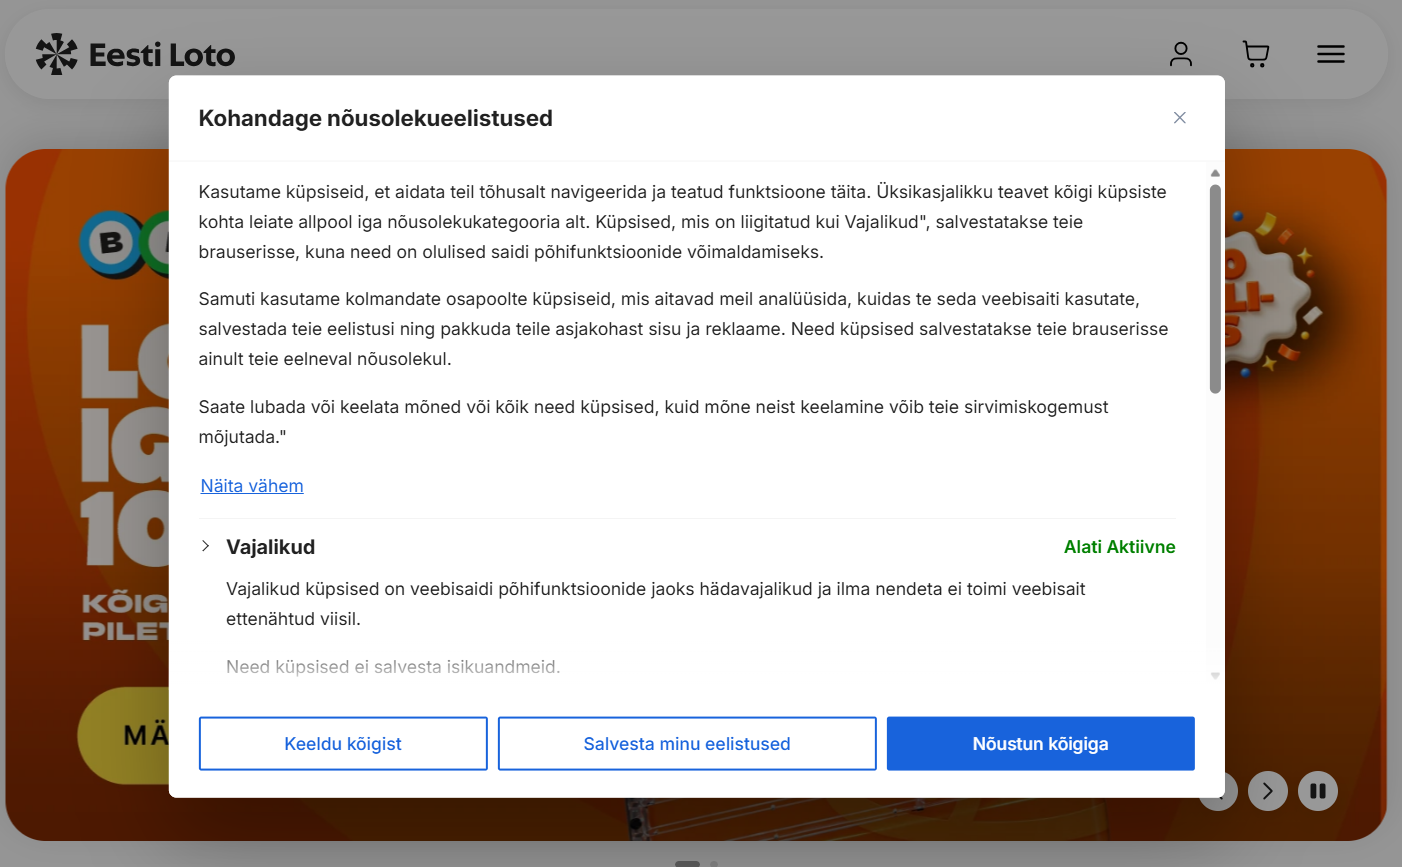Click the scrollbar down arrow in the dialog
Image resolution: width=1402 pixels, height=867 pixels.
point(1215,676)
